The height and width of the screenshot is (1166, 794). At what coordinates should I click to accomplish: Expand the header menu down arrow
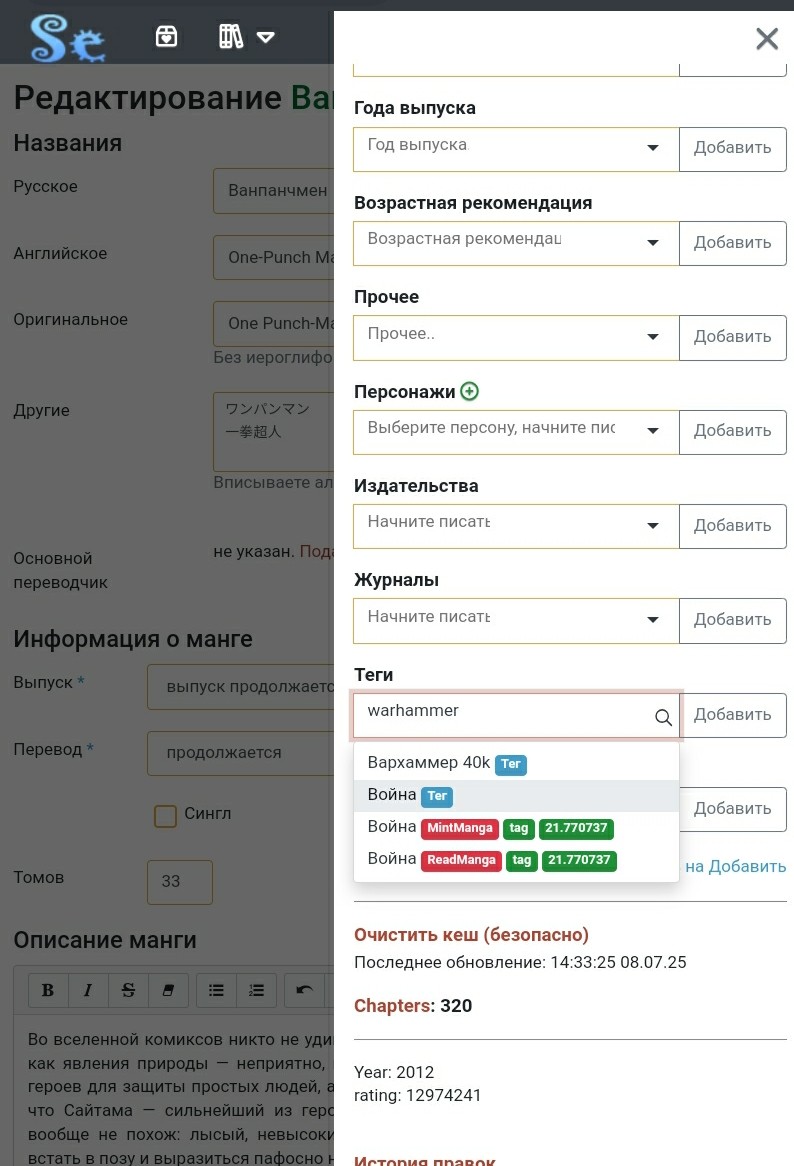[265, 36]
